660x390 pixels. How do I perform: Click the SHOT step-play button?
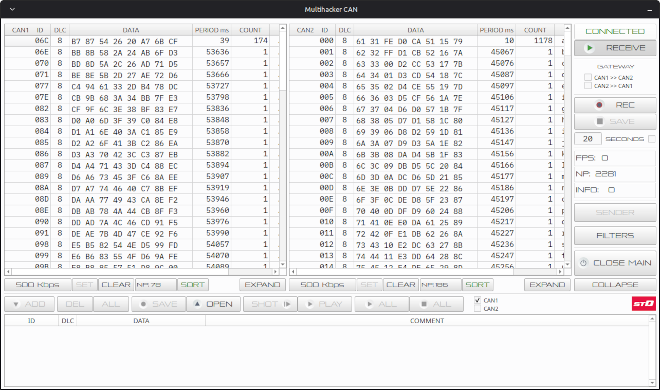pos(270,304)
